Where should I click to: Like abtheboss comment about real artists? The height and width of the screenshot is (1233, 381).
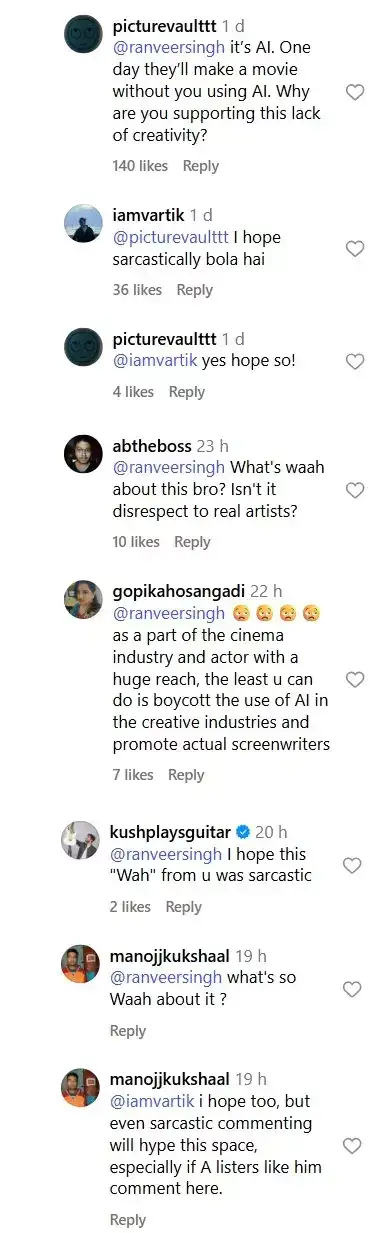point(354,490)
